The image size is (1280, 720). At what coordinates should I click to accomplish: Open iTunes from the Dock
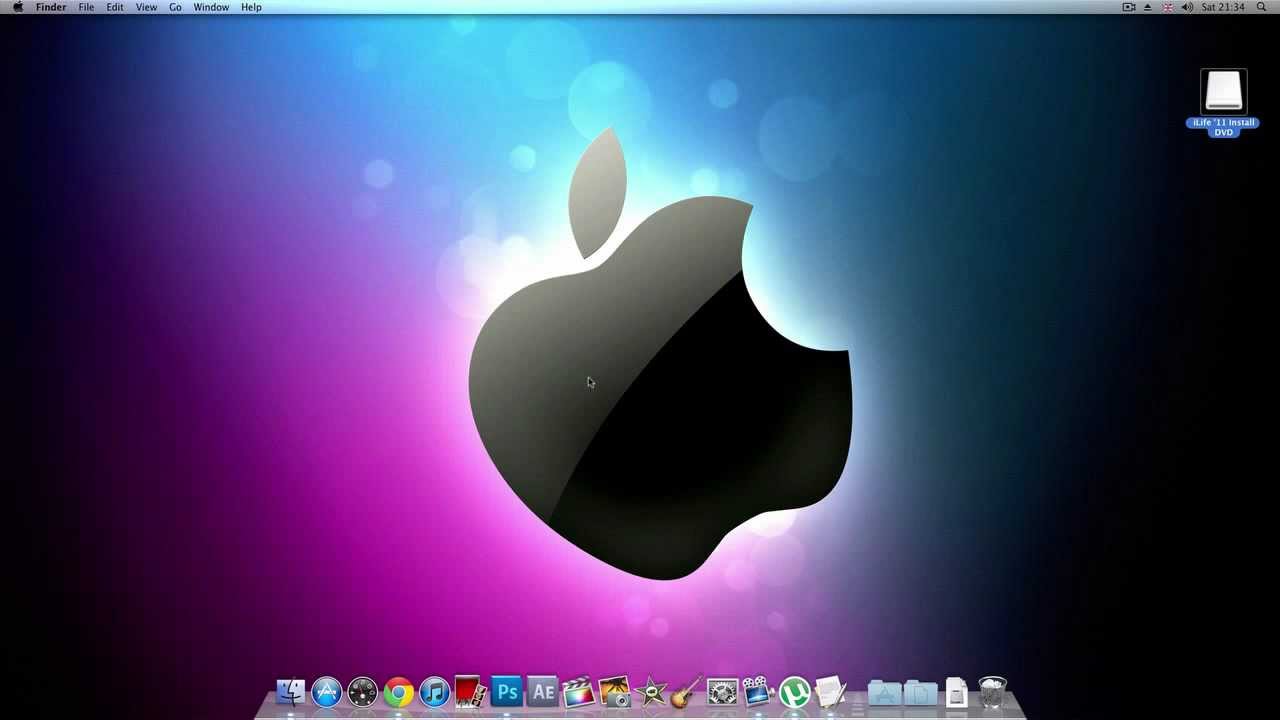(x=435, y=692)
